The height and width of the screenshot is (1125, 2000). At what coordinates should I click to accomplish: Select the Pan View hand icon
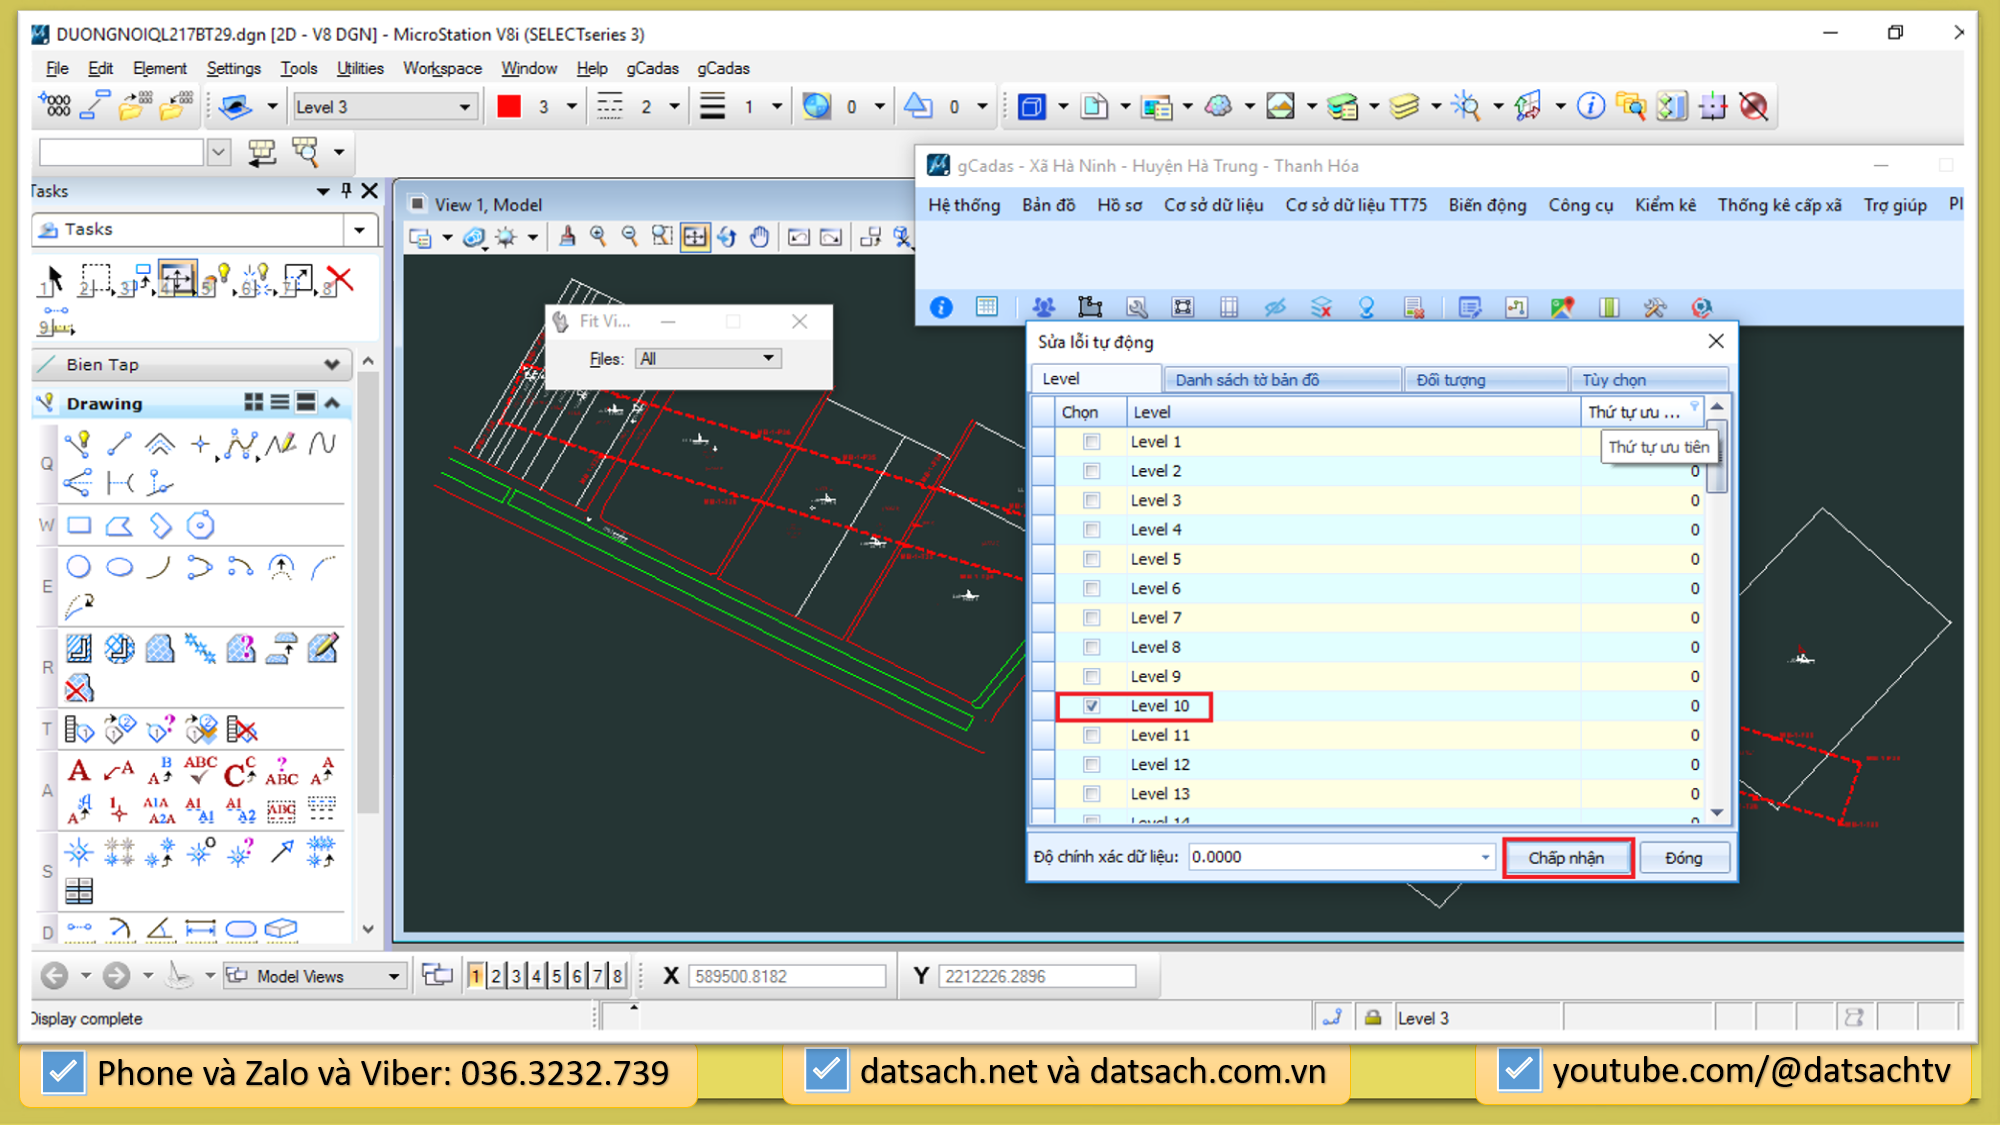(760, 237)
